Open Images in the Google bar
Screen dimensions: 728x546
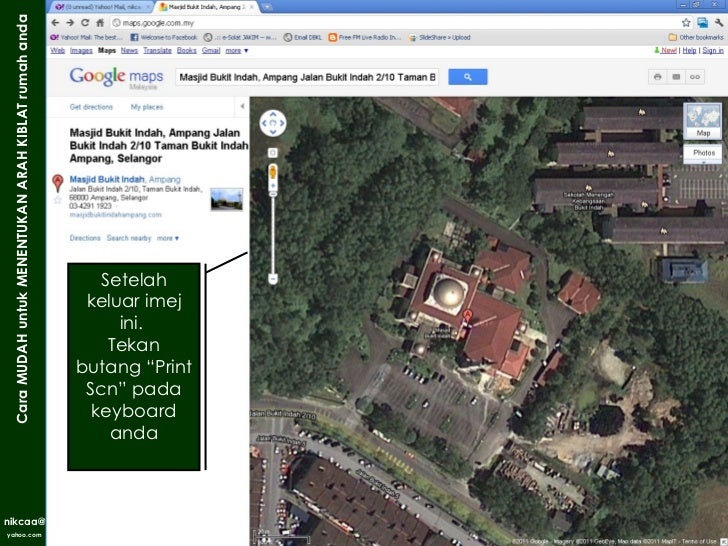(81, 50)
